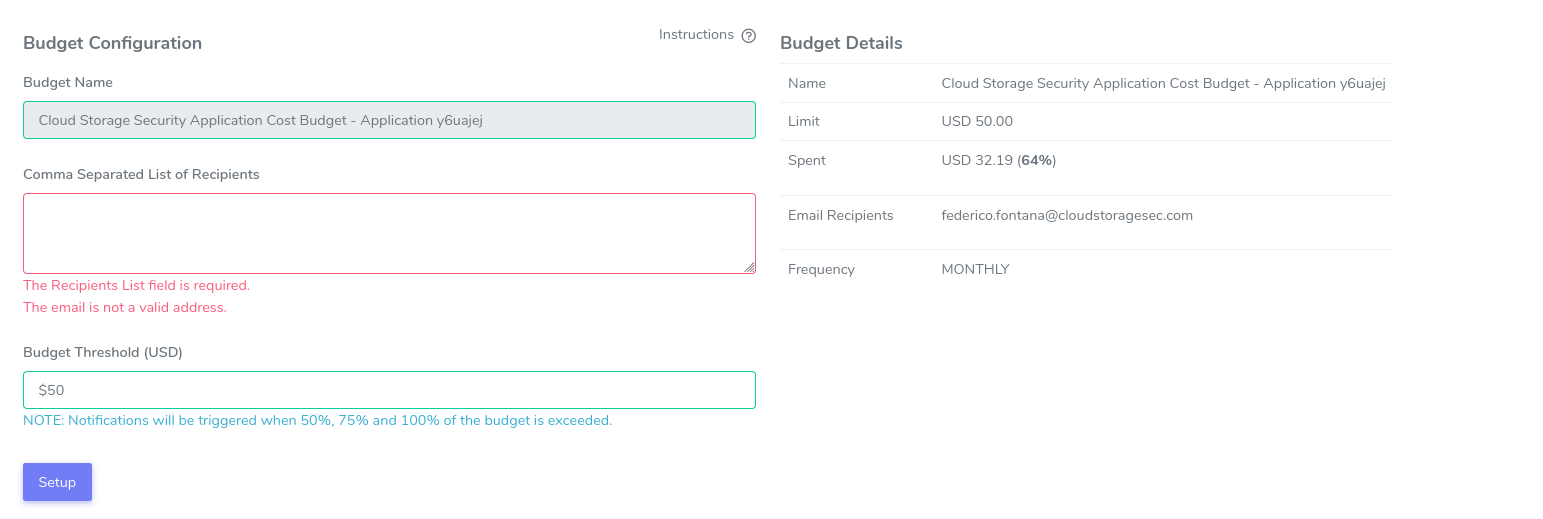
Task: Click the Budget Threshold (USD) label
Action: [x=103, y=352]
